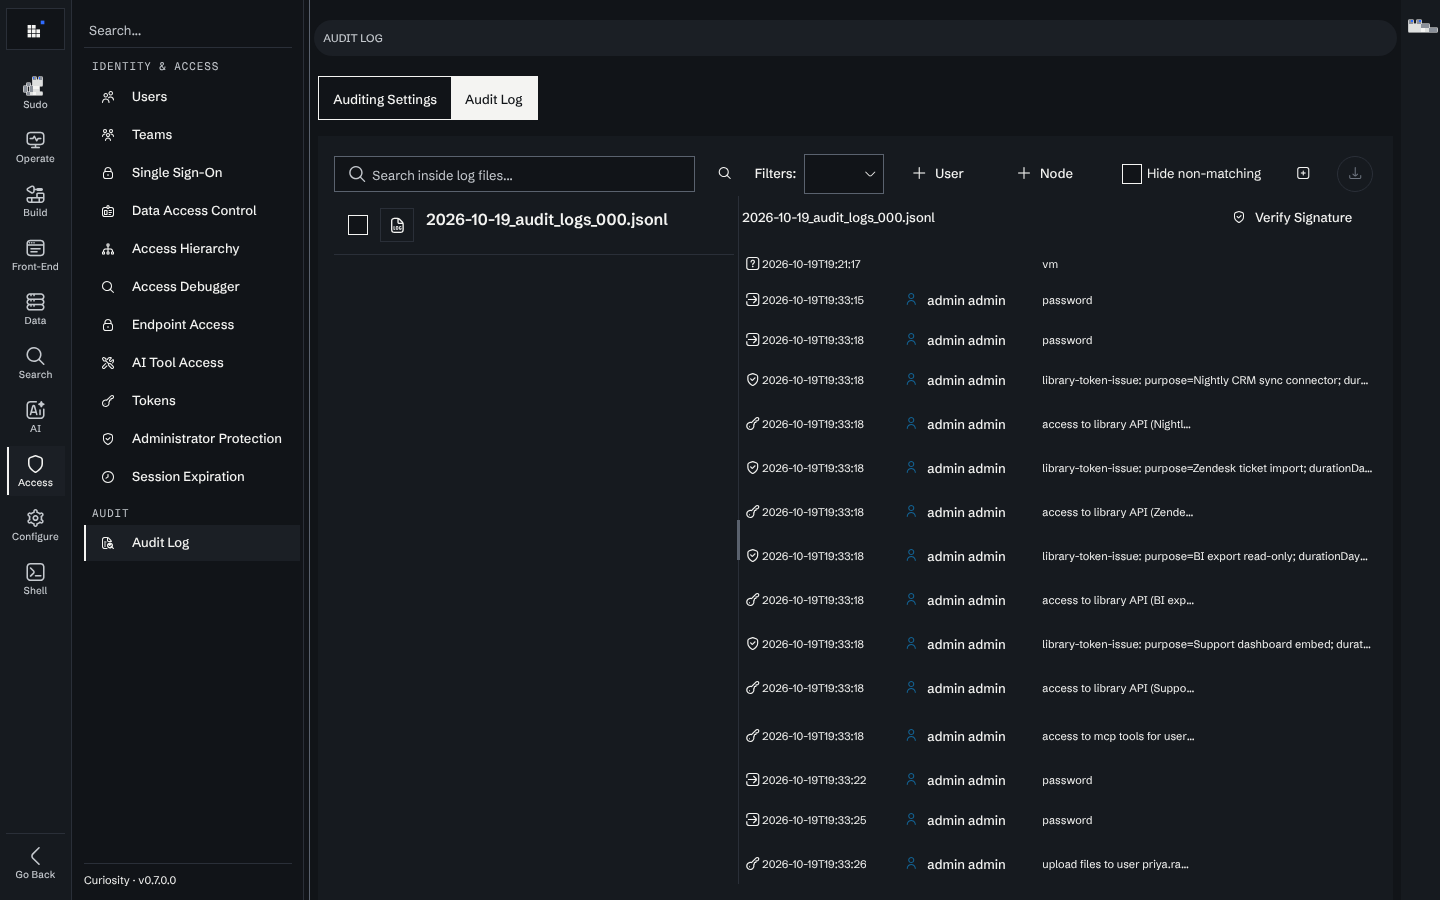
Task: Open the Configure section
Action: [35, 525]
